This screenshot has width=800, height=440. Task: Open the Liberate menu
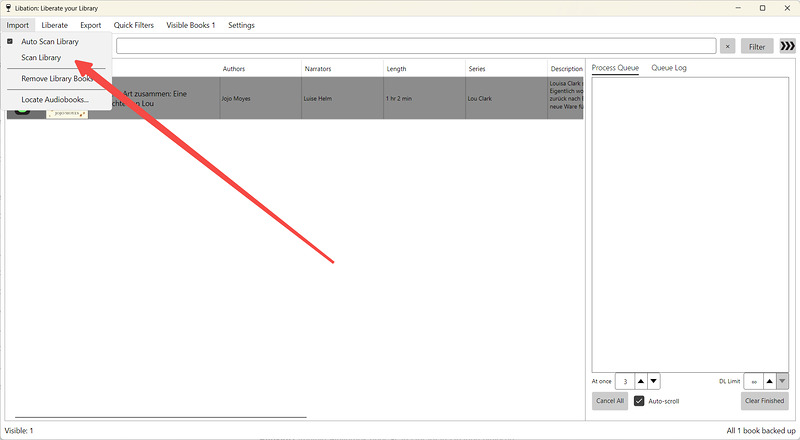tap(55, 25)
